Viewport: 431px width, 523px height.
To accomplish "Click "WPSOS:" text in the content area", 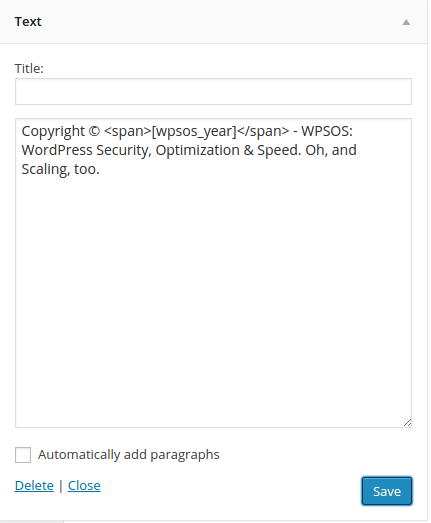I will (x=327, y=131).
